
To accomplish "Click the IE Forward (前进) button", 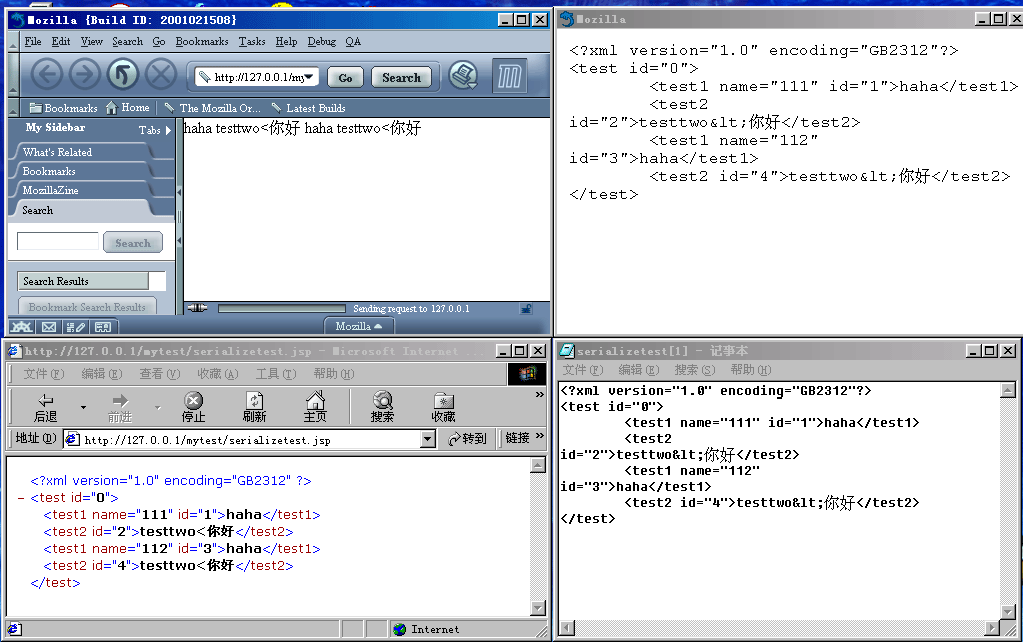I will click(x=119, y=408).
